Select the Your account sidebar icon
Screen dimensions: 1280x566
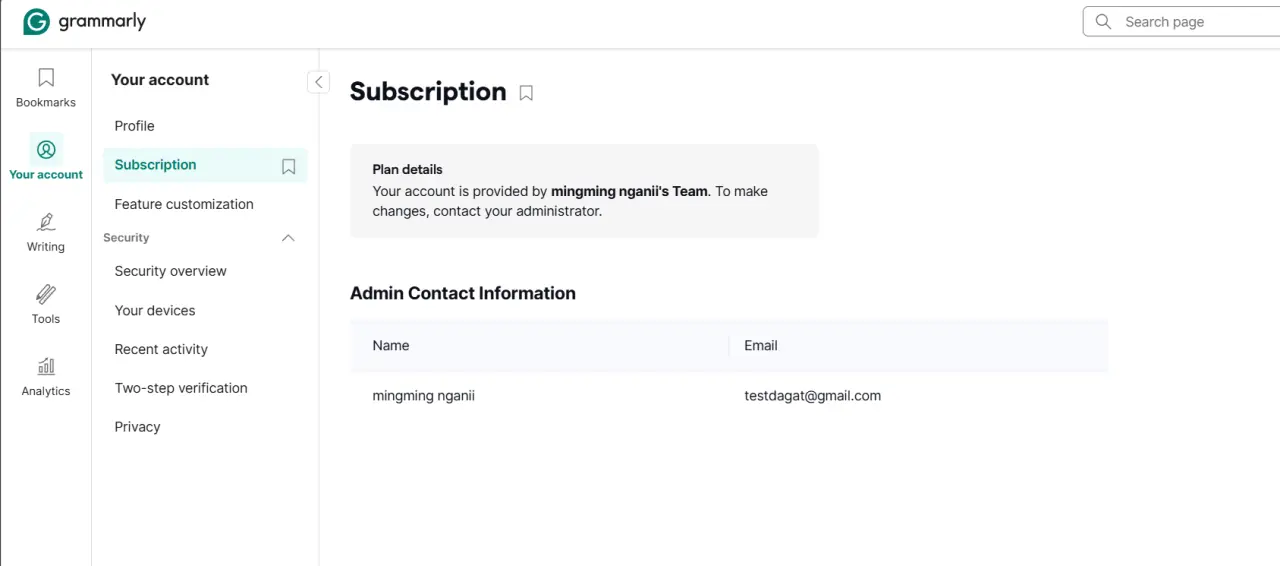pyautogui.click(x=46, y=150)
